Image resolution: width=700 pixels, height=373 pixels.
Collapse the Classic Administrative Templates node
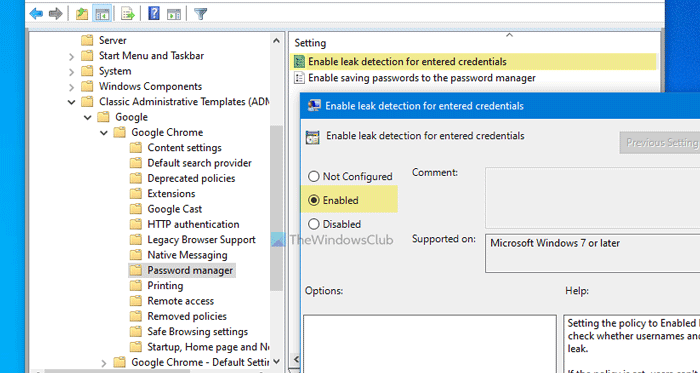click(x=71, y=102)
